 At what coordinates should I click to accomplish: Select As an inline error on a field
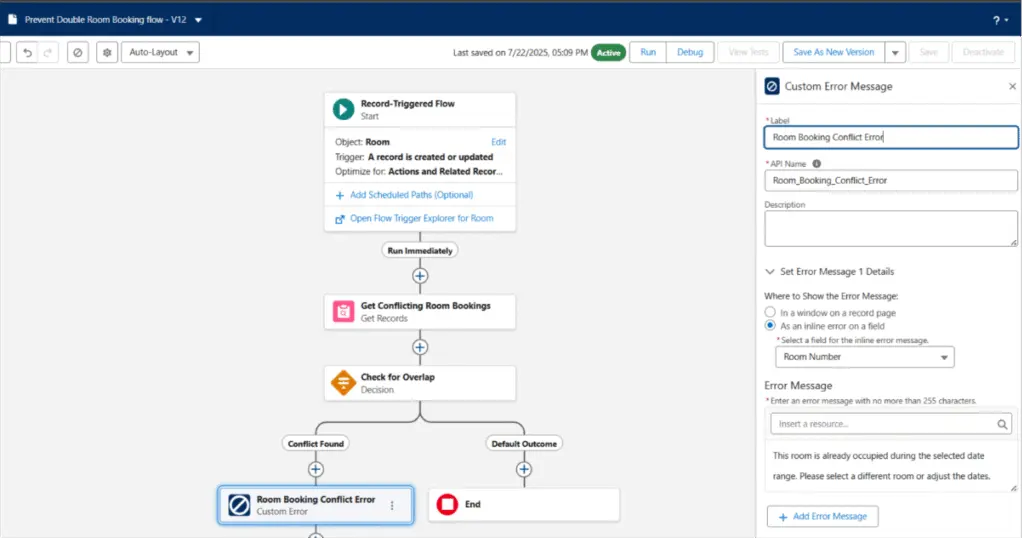[x=770, y=325]
